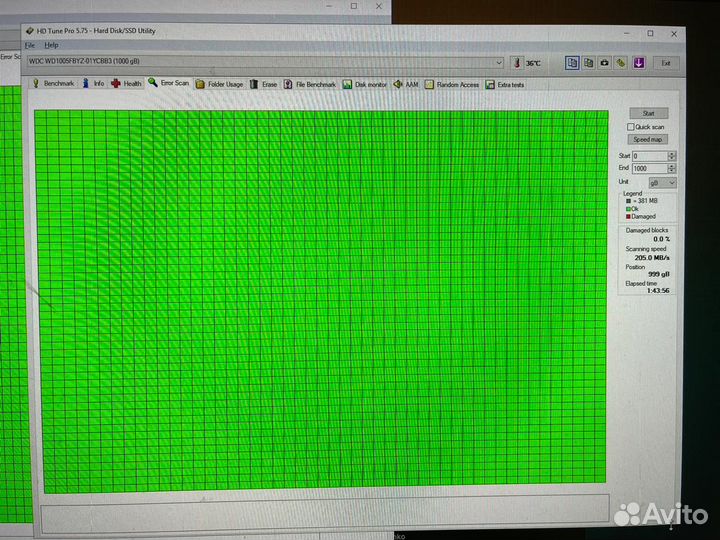720x540 pixels.
Task: Close the HD Tune Pro window
Action: 674,34
